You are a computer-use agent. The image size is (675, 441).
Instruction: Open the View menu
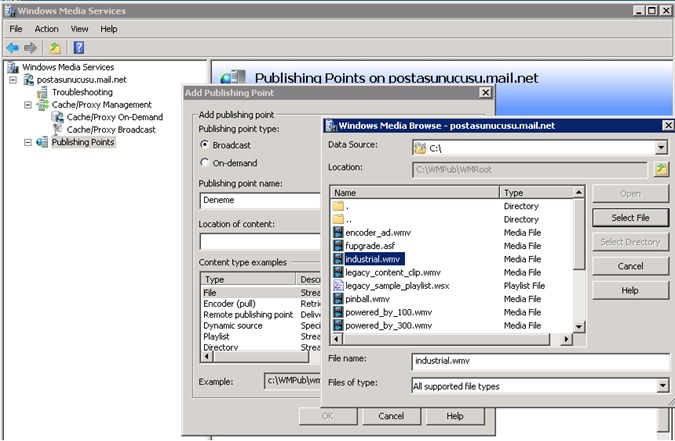coord(80,29)
